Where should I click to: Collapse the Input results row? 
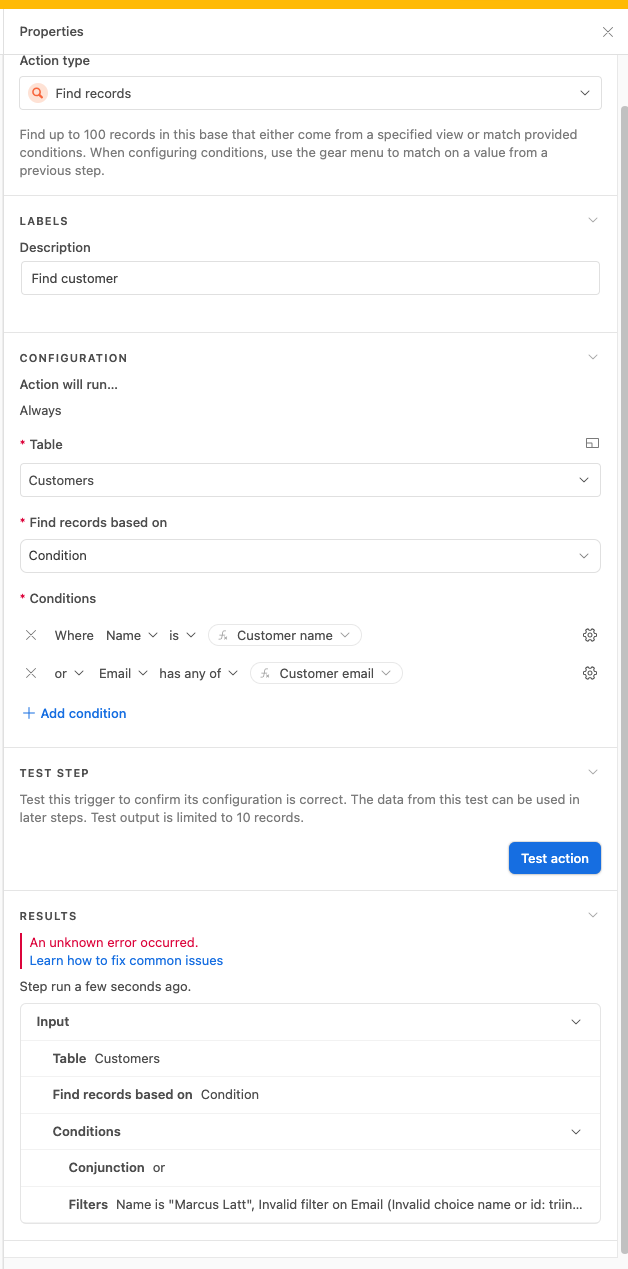[x=576, y=1022]
